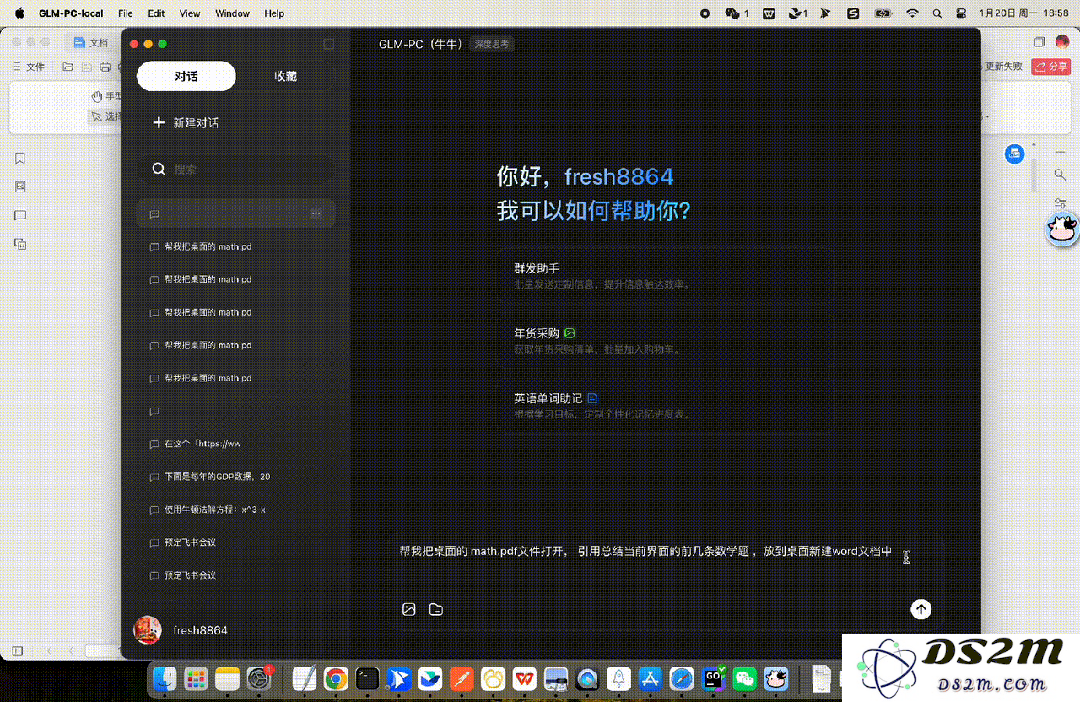Focus the message input box text
This screenshot has width=1080, height=702.
pyautogui.click(x=645, y=551)
